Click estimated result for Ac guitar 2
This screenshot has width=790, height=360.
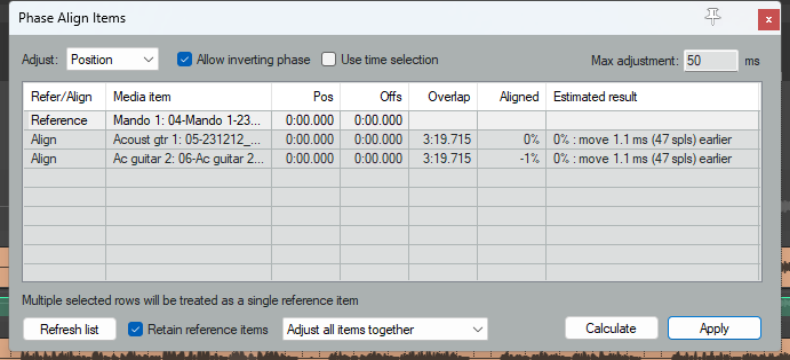click(x=652, y=159)
